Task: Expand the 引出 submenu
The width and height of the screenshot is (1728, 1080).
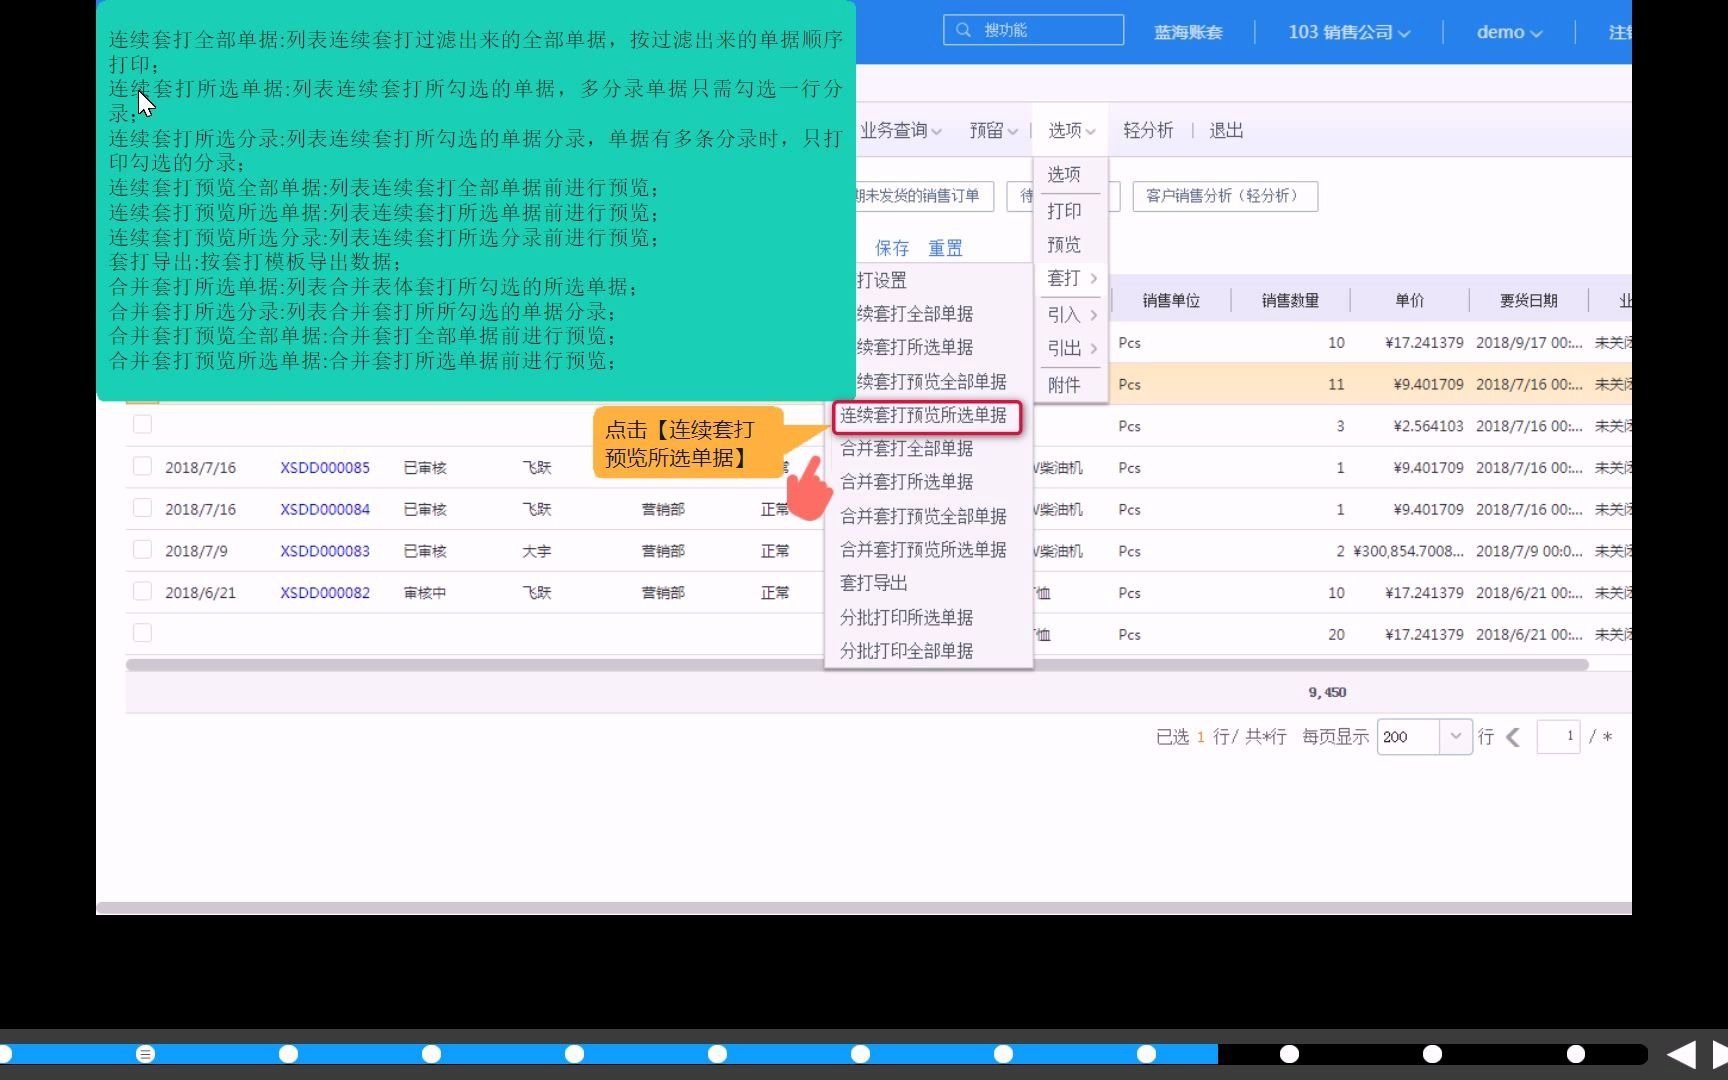Action: click(1071, 349)
